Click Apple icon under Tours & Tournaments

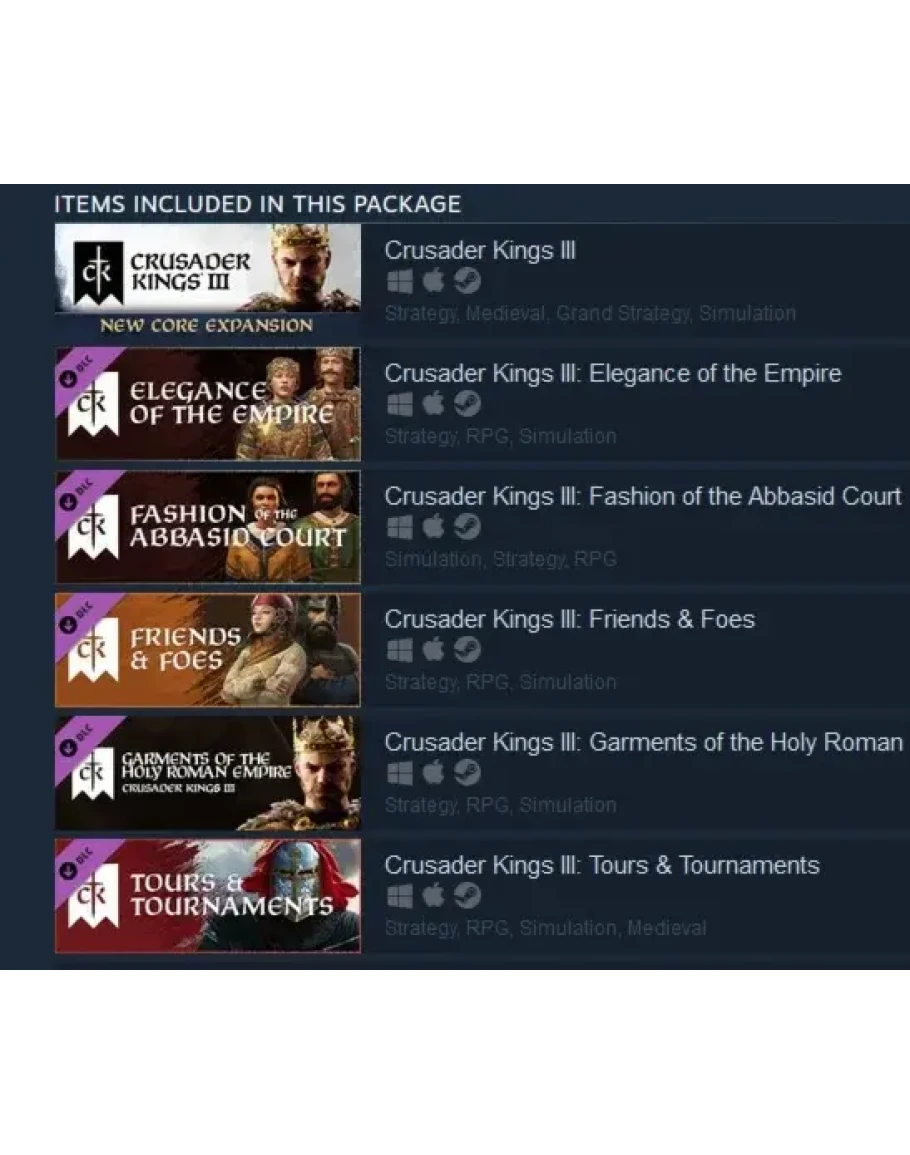(x=433, y=895)
